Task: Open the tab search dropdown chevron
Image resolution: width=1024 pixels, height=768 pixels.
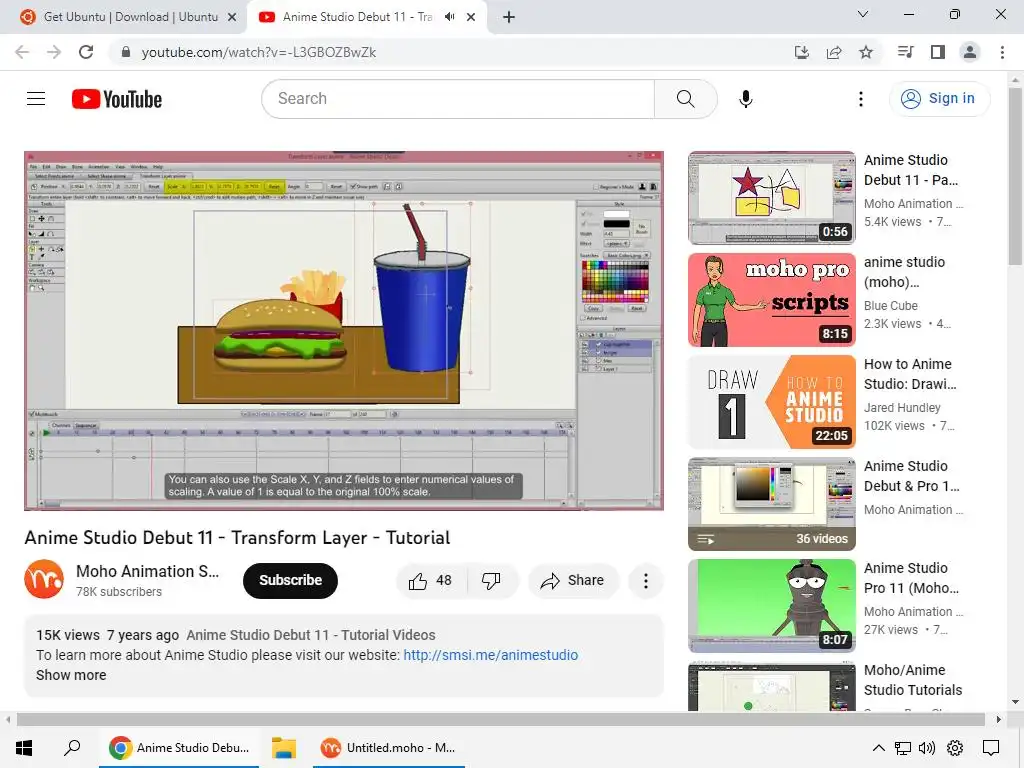Action: click(863, 14)
